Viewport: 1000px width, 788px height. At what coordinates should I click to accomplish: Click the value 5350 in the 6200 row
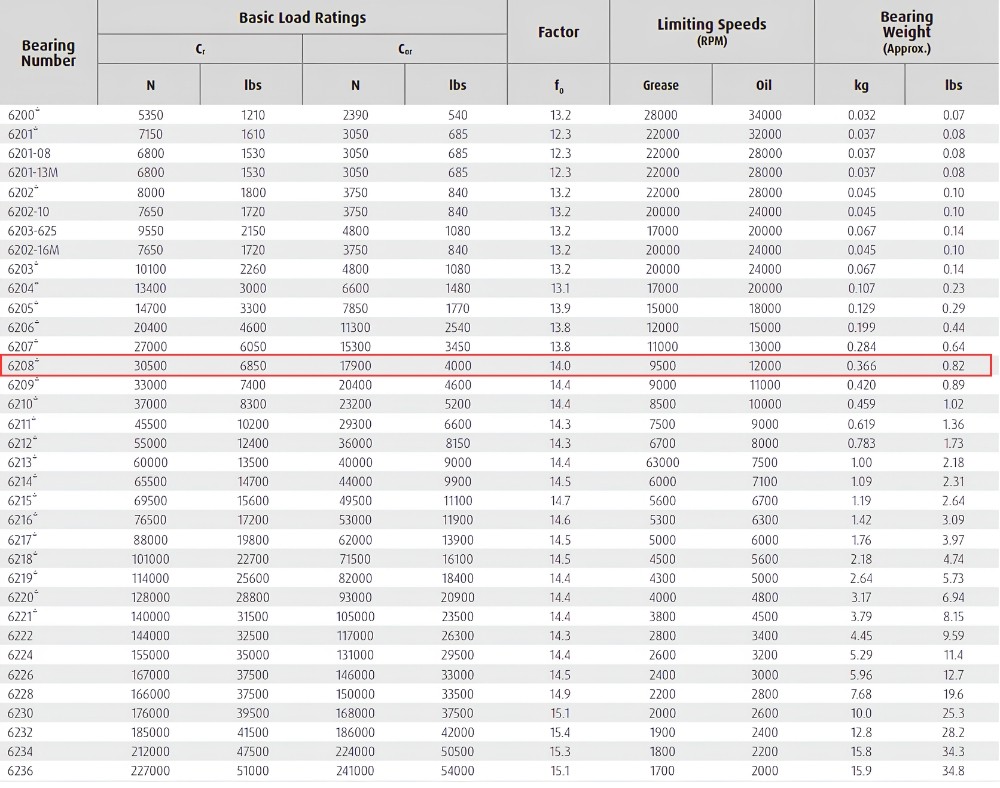pyautogui.click(x=151, y=115)
